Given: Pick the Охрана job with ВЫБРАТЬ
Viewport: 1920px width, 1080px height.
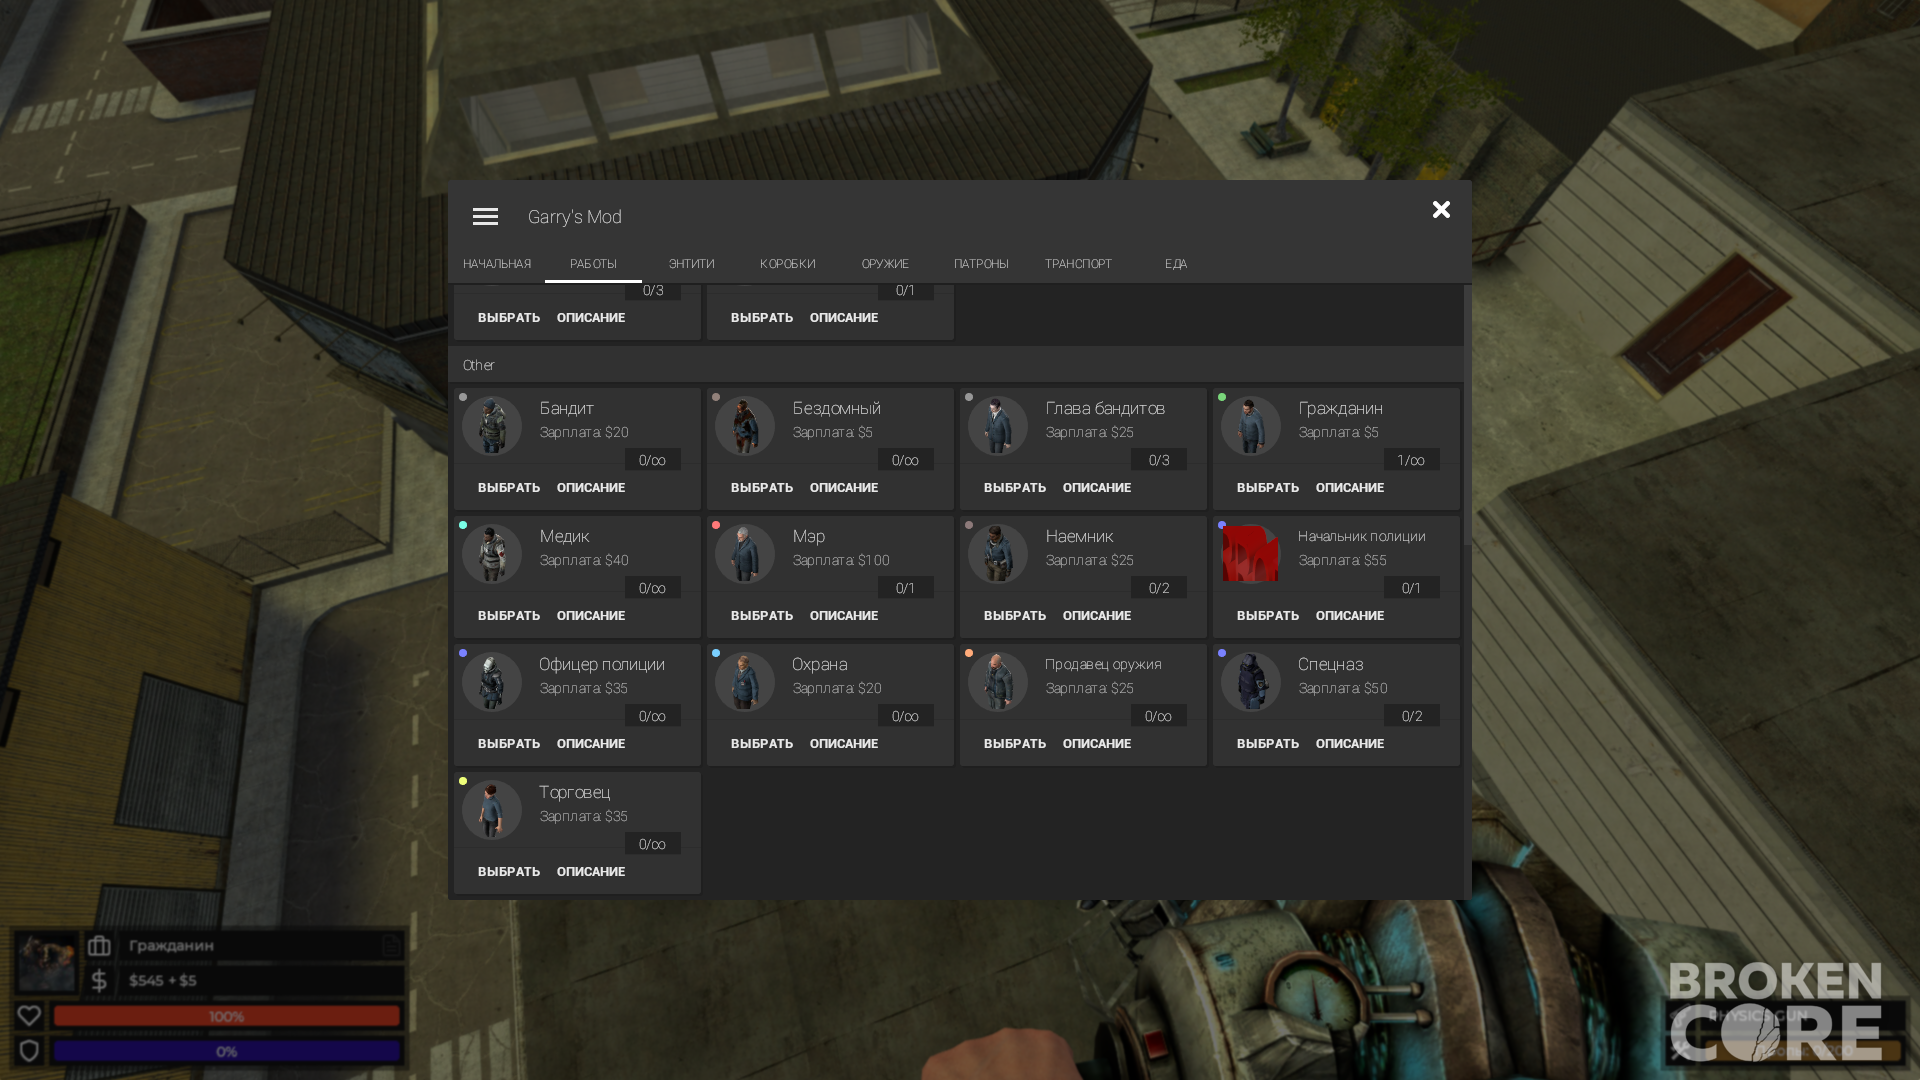Looking at the screenshot, I should (x=762, y=744).
